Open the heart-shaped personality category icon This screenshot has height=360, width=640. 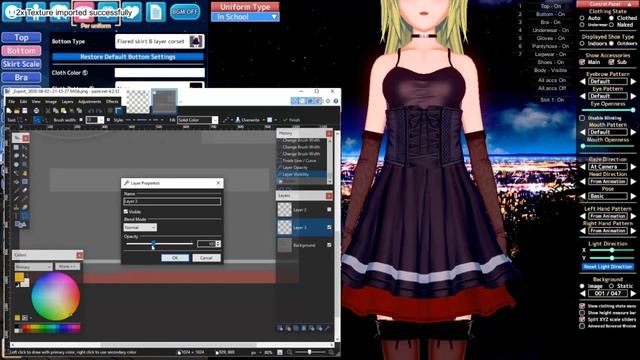point(132,12)
